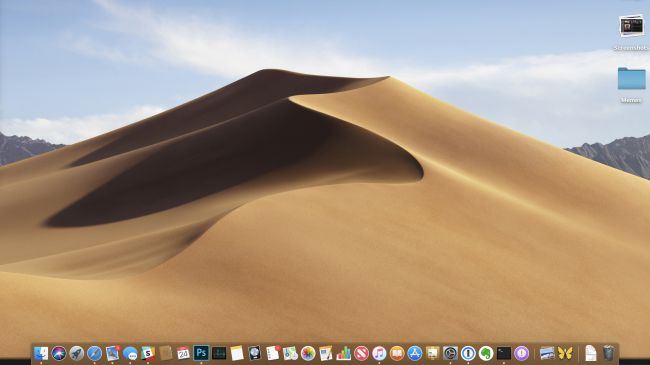Open the brown wooden box app icon
Screen dimensions: 650x365
click(166, 353)
